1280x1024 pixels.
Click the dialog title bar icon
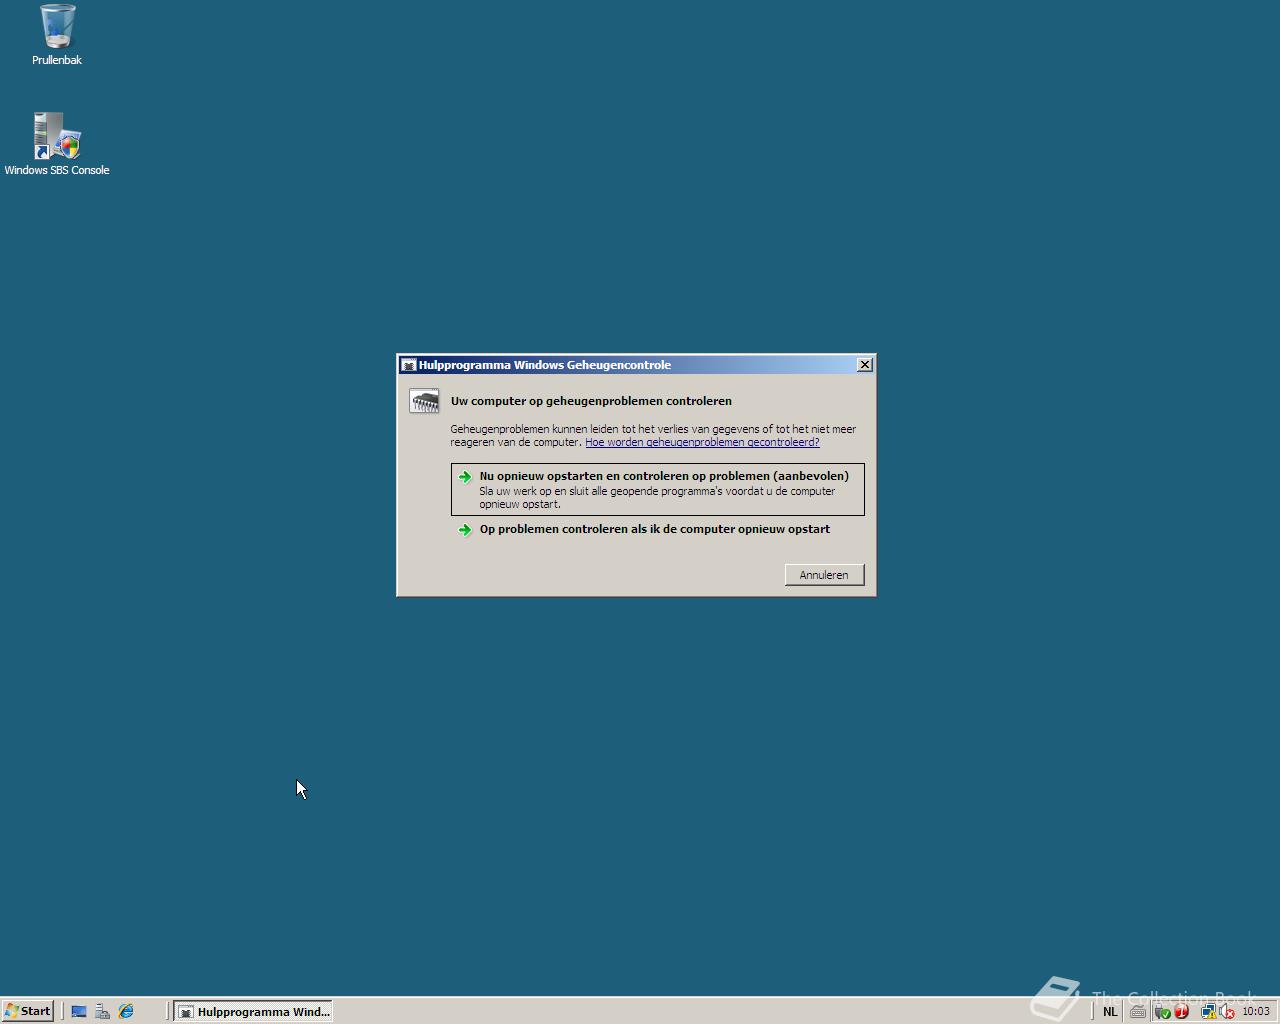pyautogui.click(x=408, y=365)
